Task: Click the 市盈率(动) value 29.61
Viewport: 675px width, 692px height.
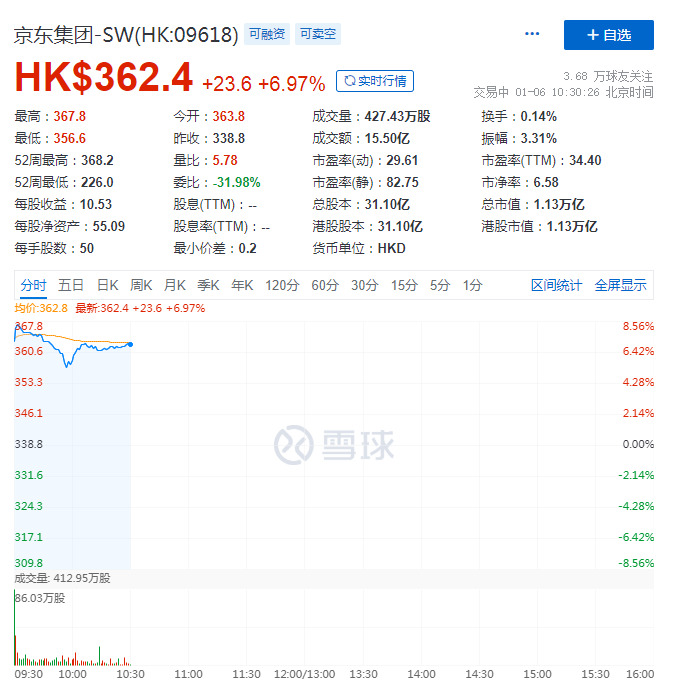Action: coord(402,160)
